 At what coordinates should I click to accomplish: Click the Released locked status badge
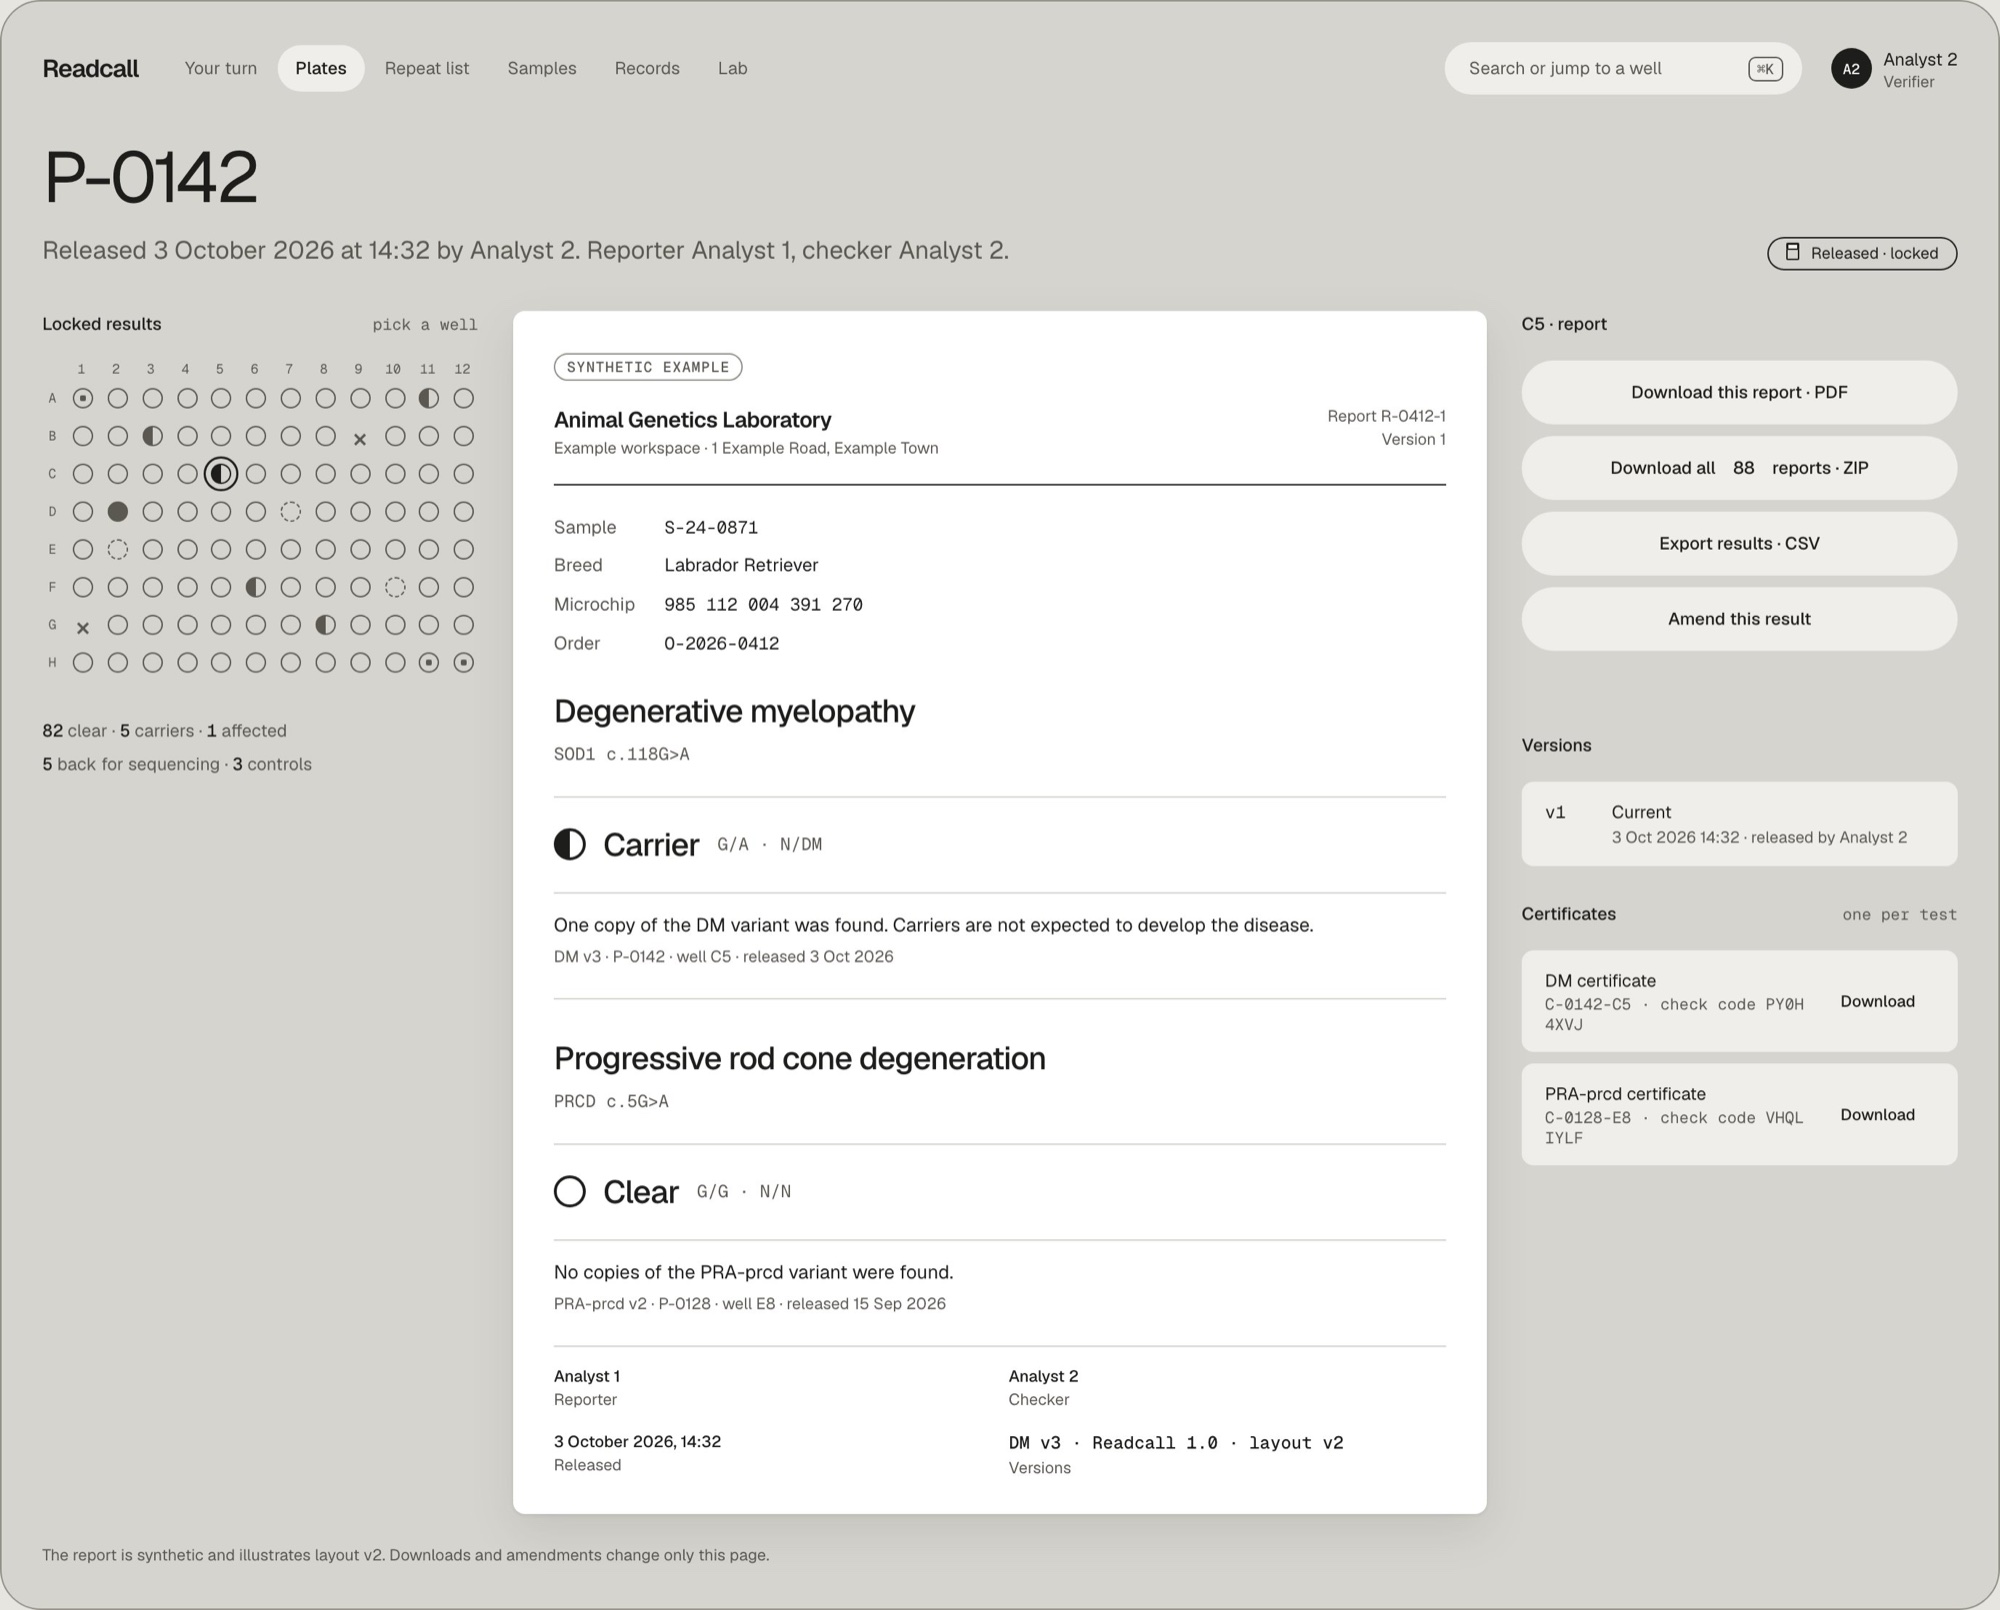(x=1862, y=253)
